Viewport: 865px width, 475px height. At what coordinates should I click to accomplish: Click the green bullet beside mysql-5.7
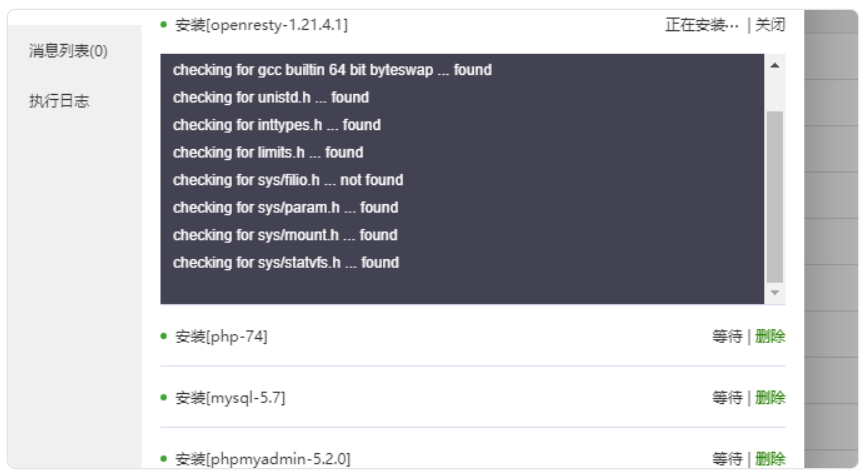[163, 397]
